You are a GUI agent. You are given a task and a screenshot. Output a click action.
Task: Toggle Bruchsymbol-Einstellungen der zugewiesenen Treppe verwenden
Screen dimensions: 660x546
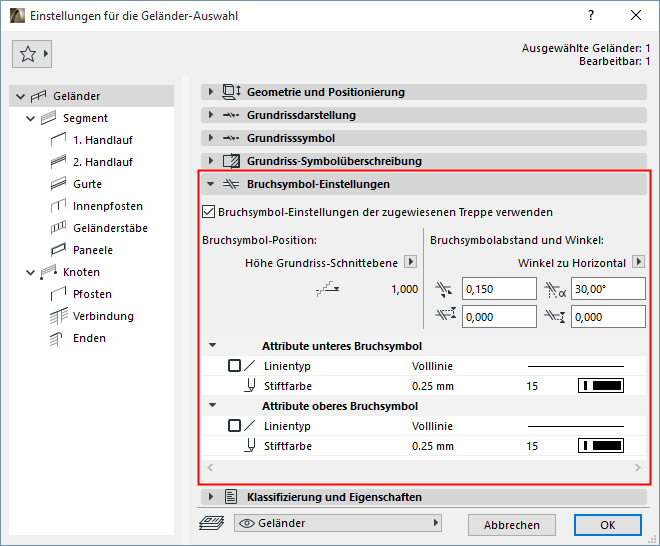(208, 212)
